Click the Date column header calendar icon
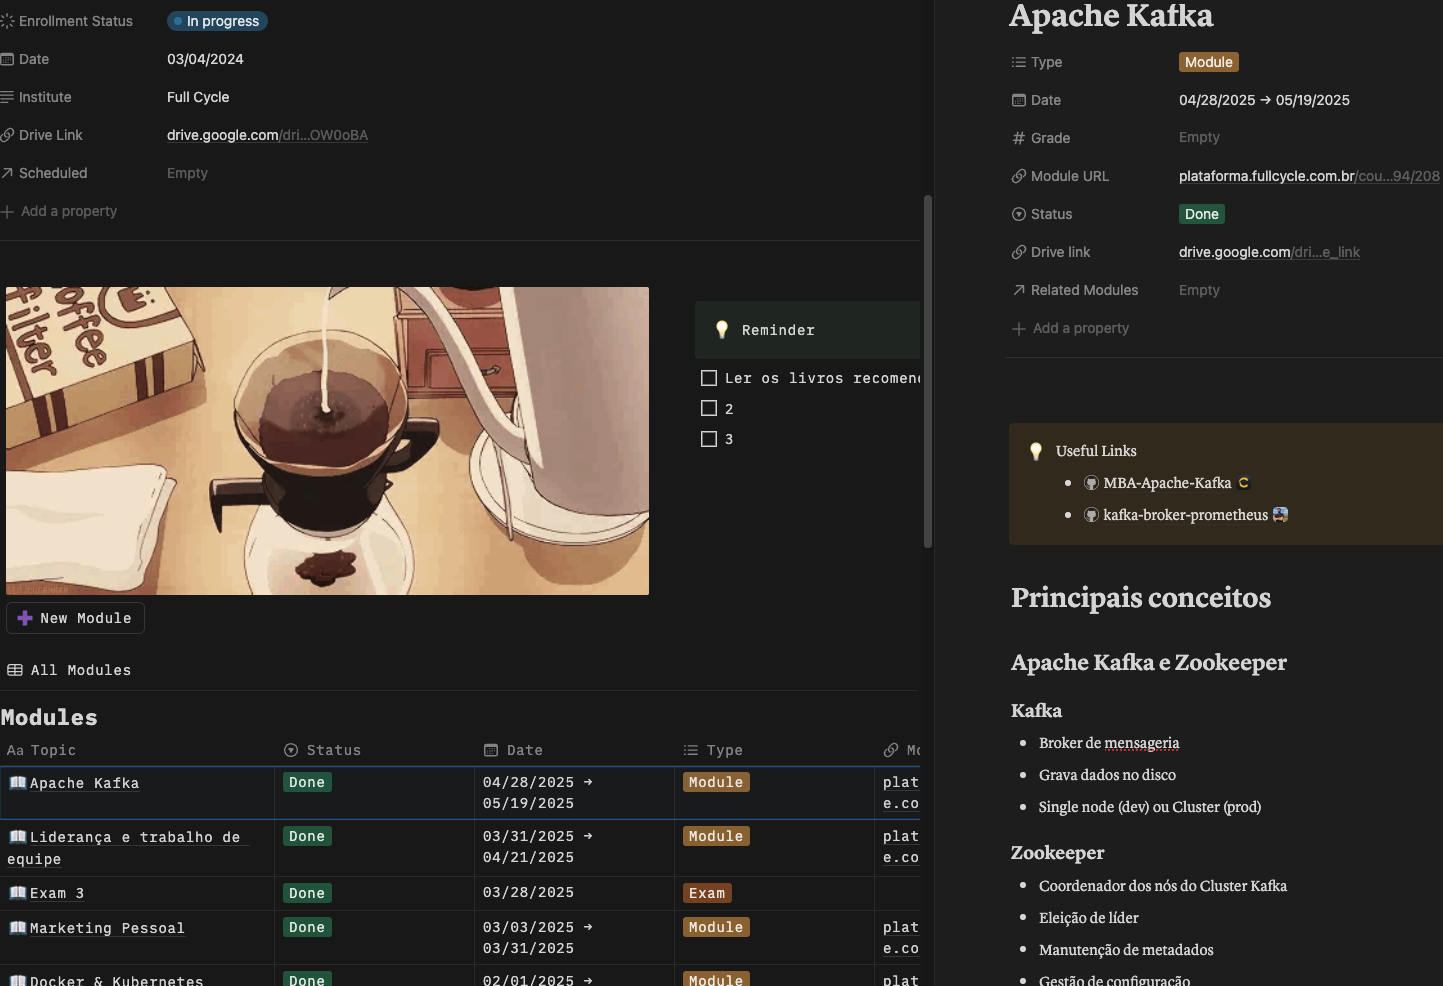The height and width of the screenshot is (986, 1443). (491, 750)
